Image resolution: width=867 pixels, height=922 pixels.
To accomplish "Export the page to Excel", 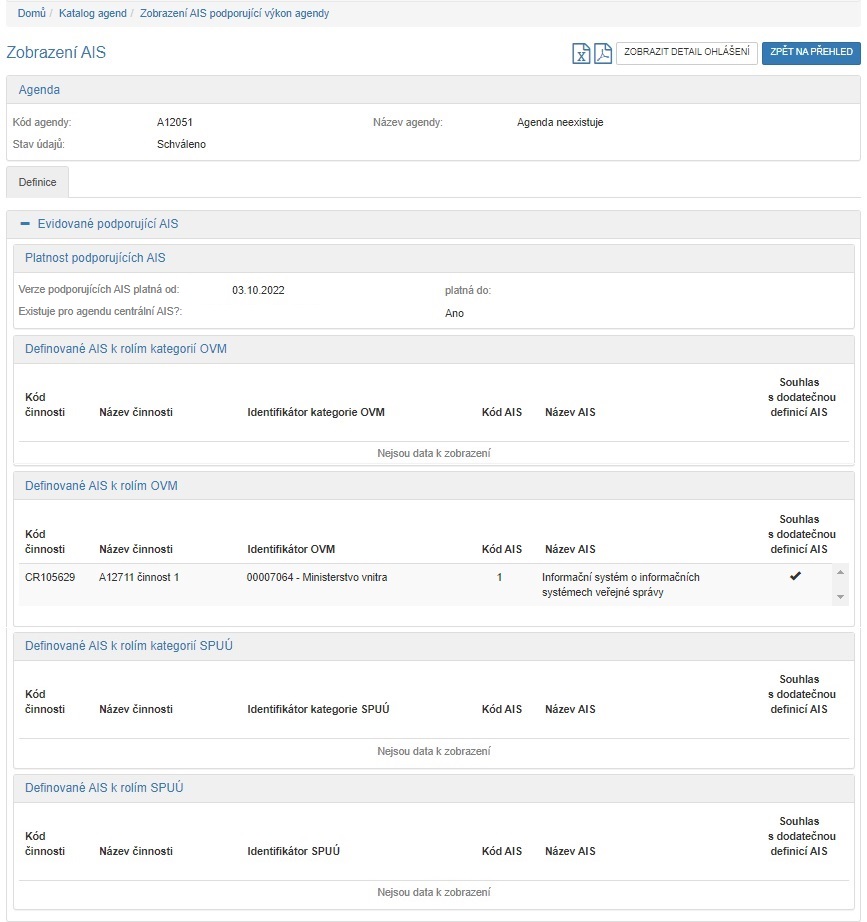I will (581, 54).
